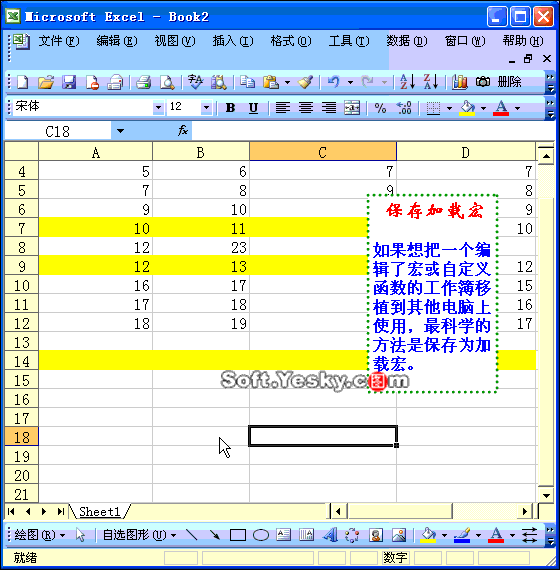Image resolution: width=560 pixels, height=570 pixels.
Task: Open the 视图(V) menu
Action: [175, 41]
